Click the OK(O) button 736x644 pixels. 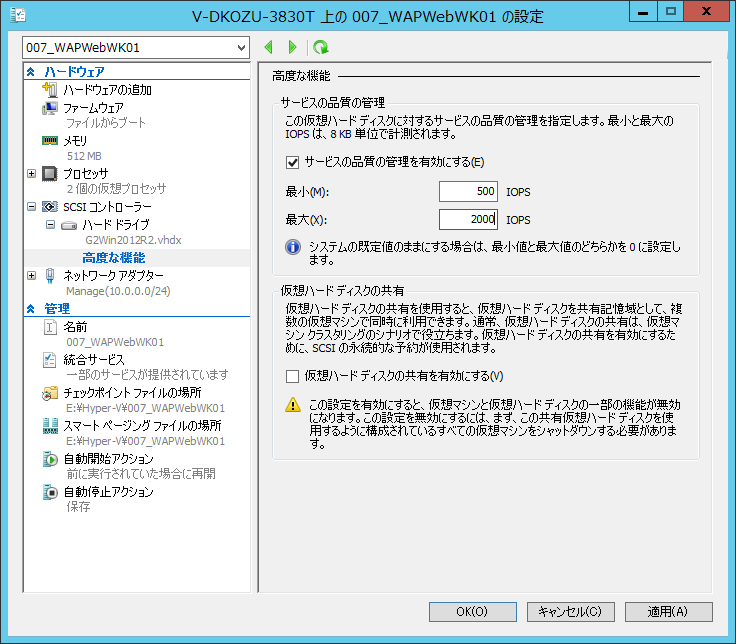coord(473,612)
